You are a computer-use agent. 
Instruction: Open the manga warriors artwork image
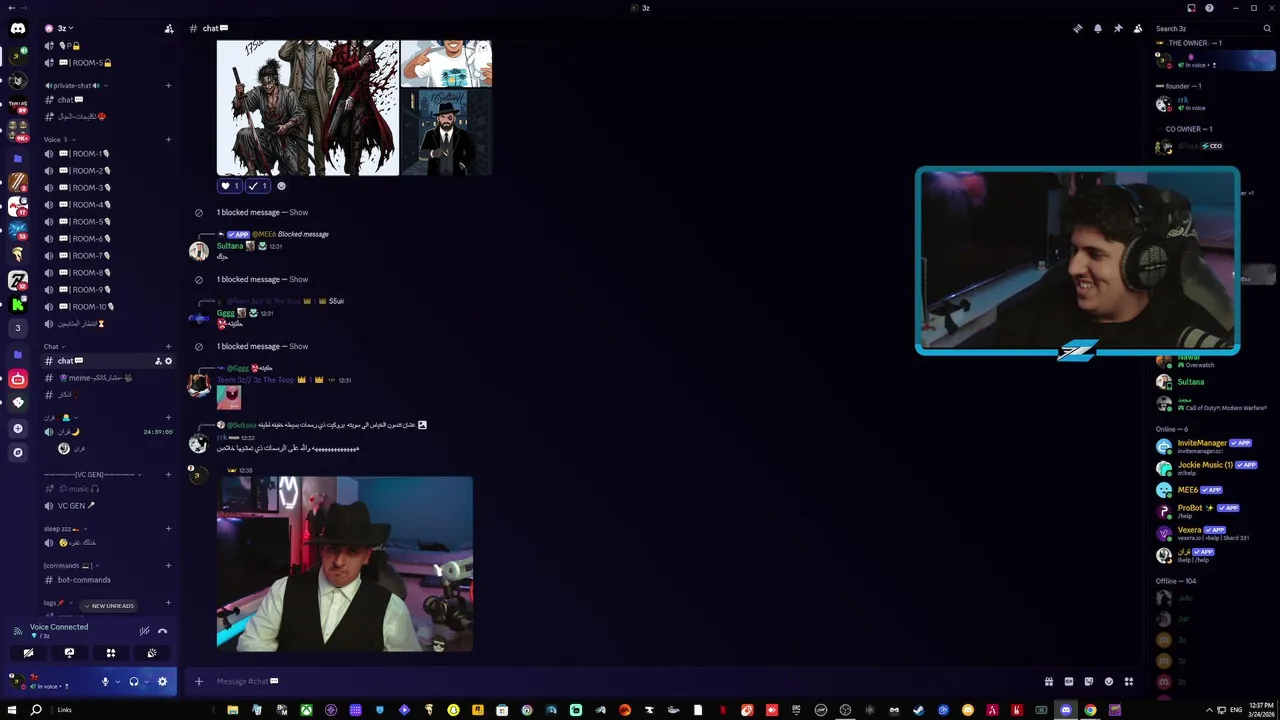pyautogui.click(x=308, y=108)
